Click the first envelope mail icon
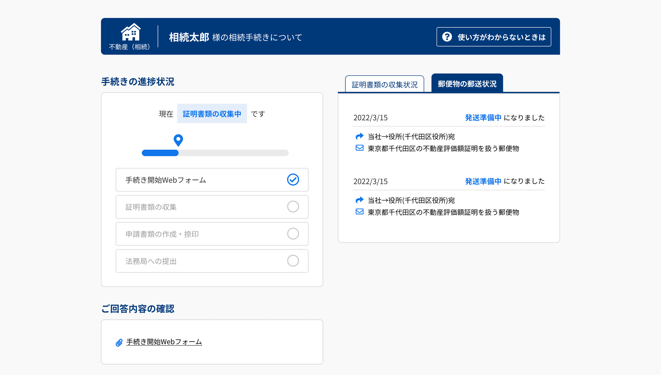 pyautogui.click(x=359, y=148)
